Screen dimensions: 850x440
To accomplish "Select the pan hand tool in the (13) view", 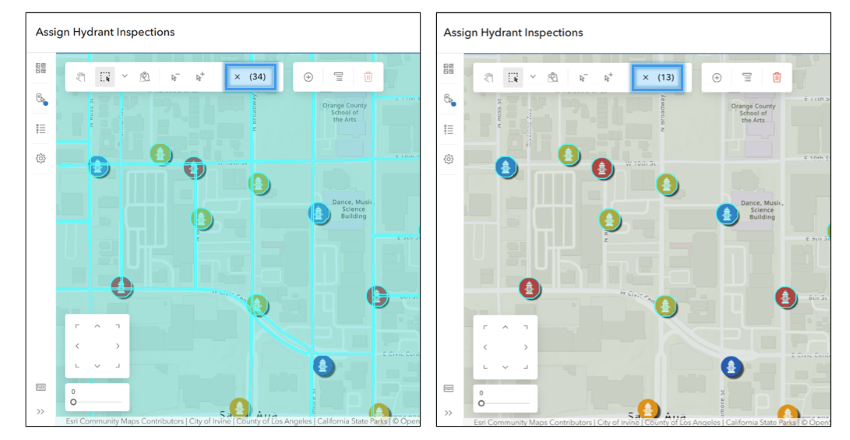I will pyautogui.click(x=488, y=77).
